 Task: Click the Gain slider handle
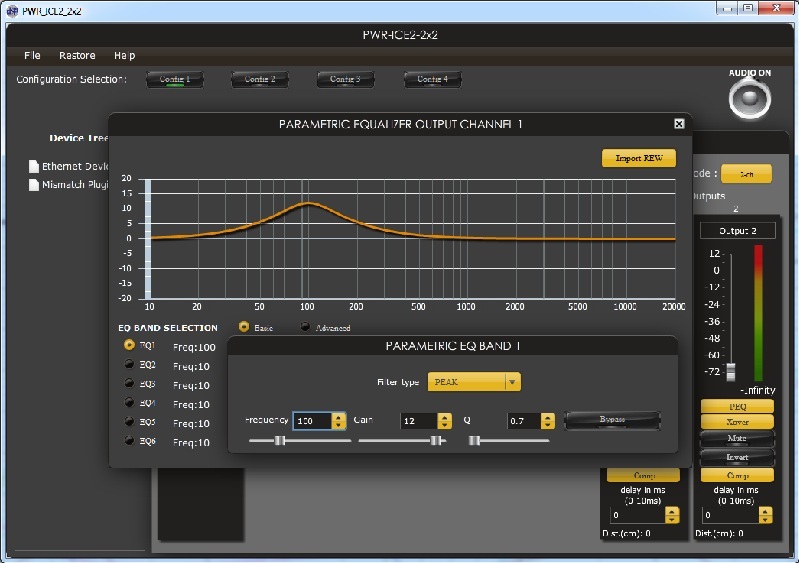(436, 440)
